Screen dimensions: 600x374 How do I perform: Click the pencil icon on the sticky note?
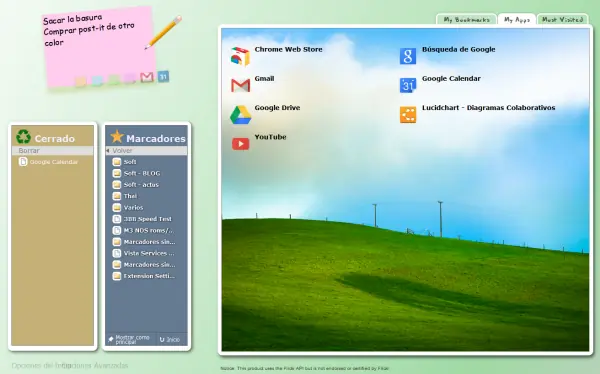tap(163, 32)
